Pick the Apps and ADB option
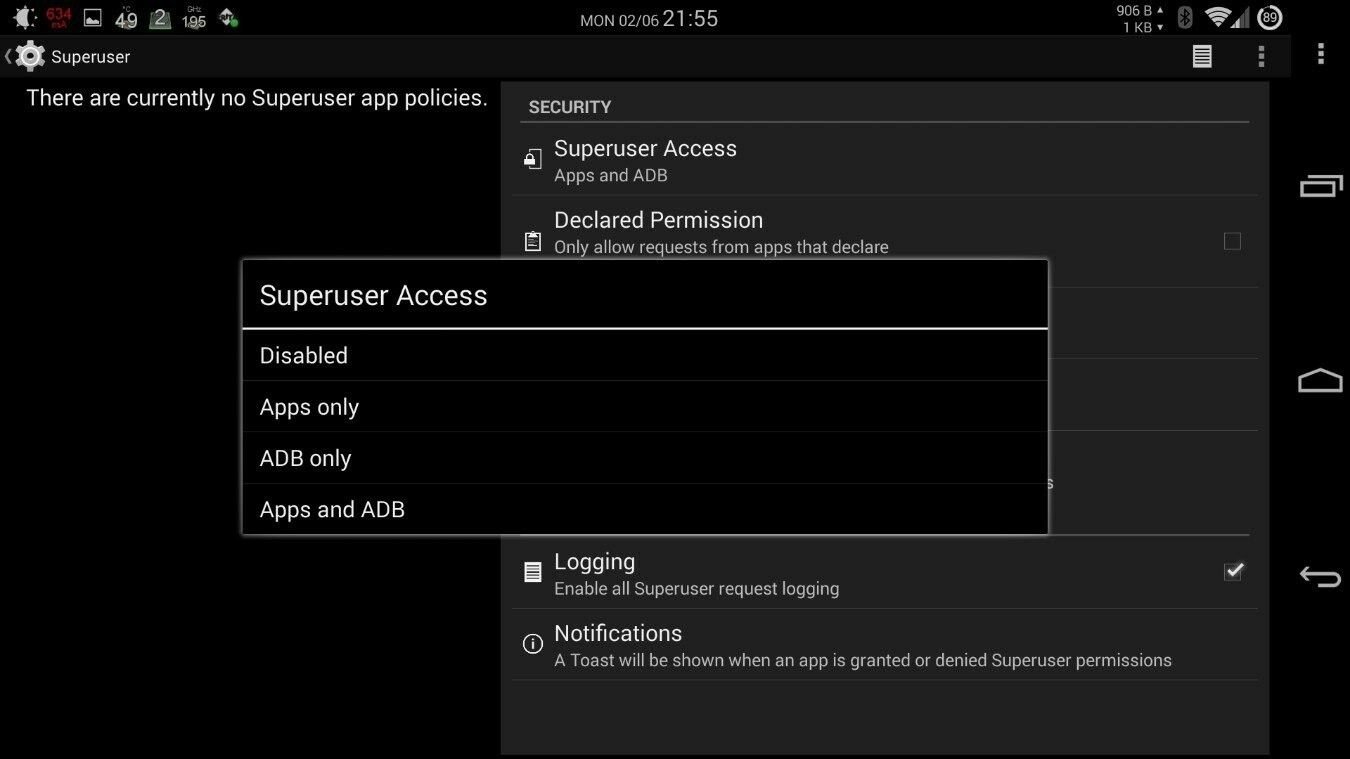Image resolution: width=1350 pixels, height=759 pixels. tap(645, 509)
